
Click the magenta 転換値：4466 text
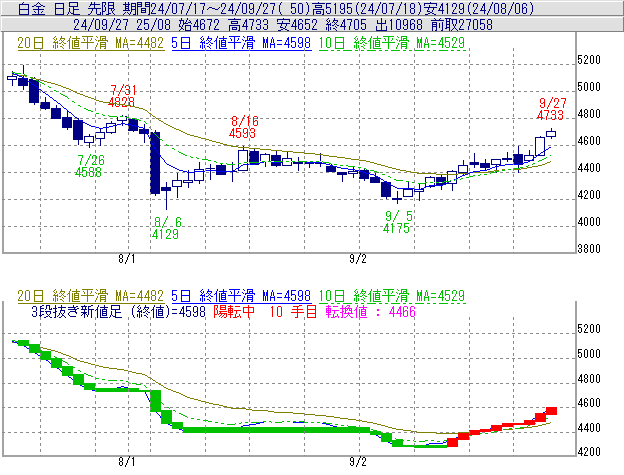click(370, 311)
